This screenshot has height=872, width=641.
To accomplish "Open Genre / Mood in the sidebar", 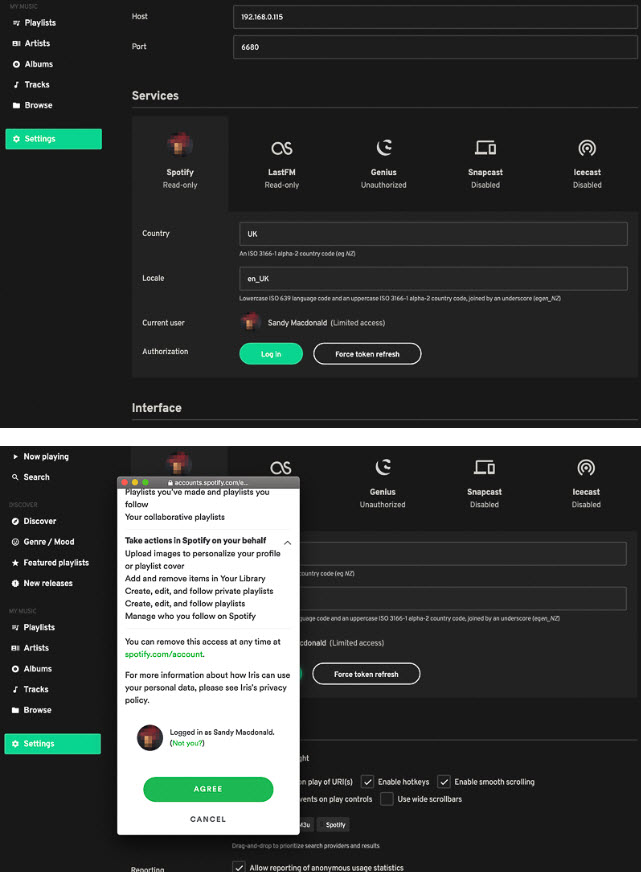I will 48,542.
